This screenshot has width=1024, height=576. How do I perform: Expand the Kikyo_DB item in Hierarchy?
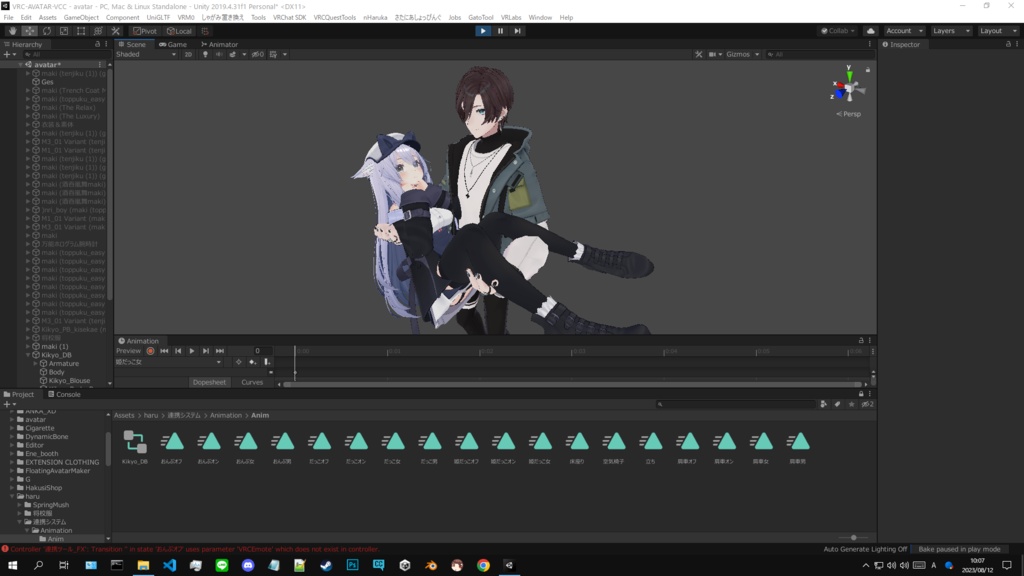coord(30,353)
